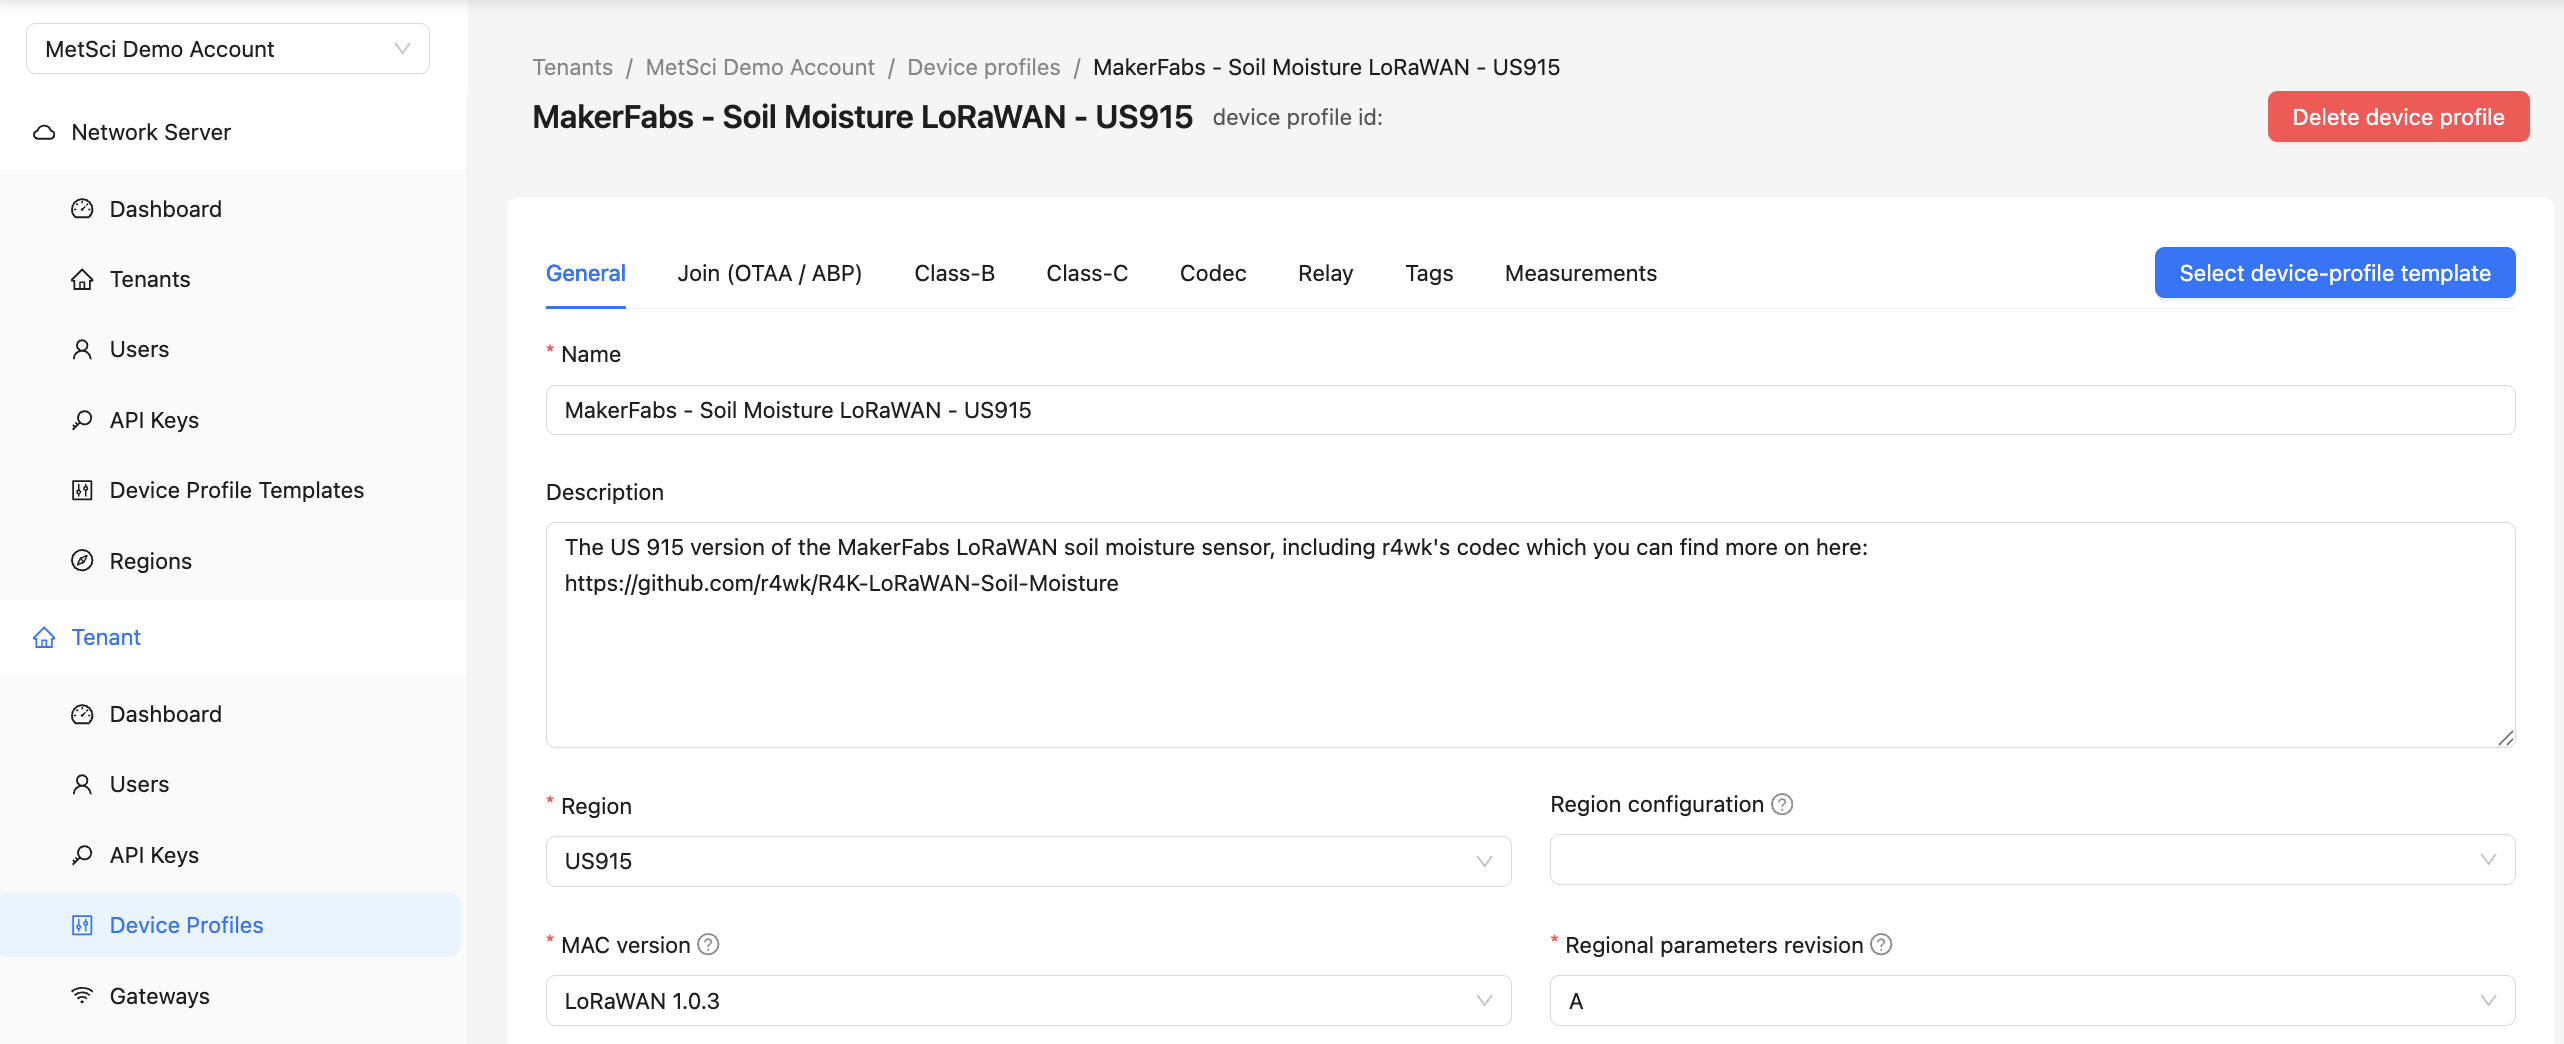
Task: Click the Device Profiles sidebar icon
Action: pos(84,925)
